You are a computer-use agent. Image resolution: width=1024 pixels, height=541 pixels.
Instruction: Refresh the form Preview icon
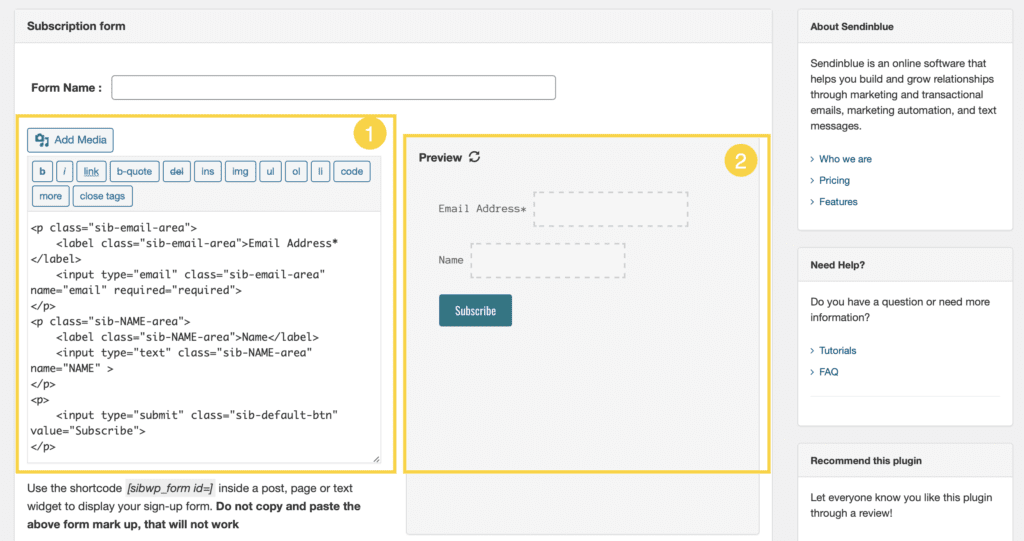[x=475, y=157]
